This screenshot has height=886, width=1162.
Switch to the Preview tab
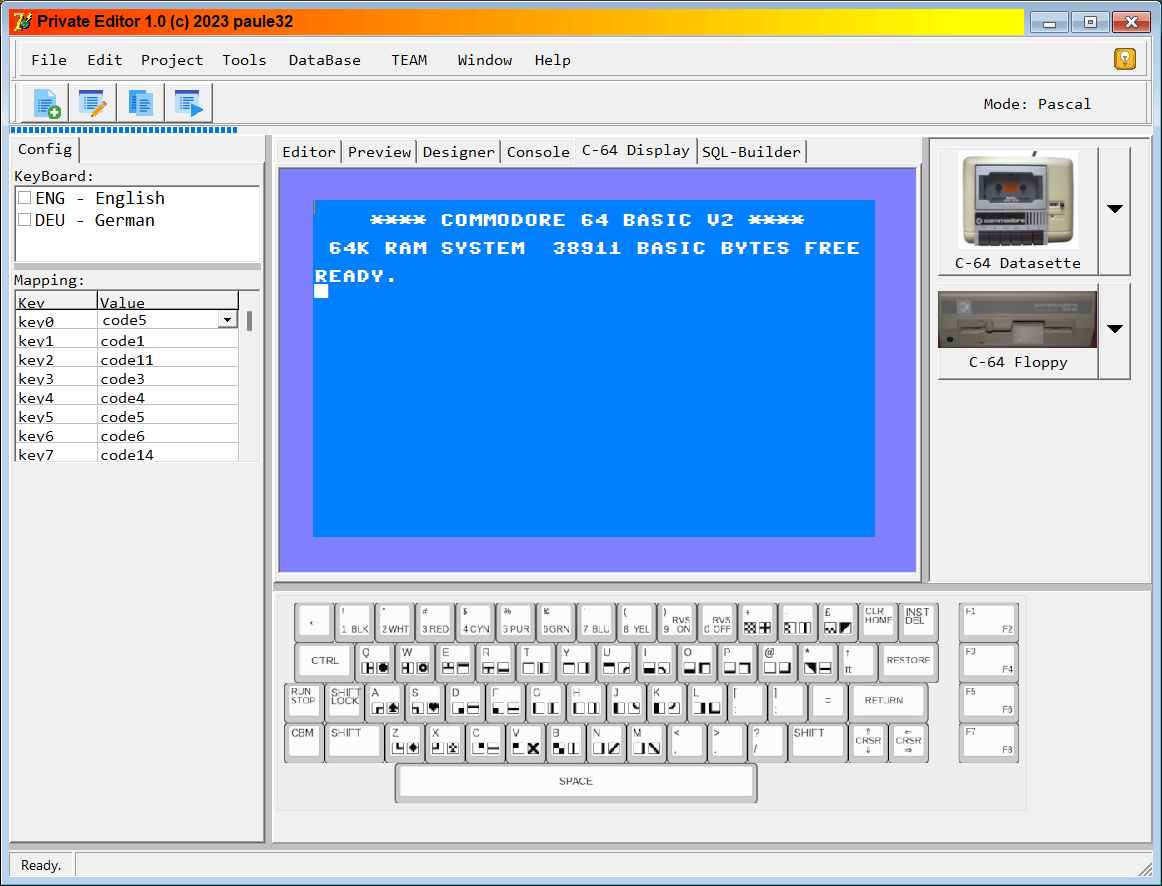point(379,152)
